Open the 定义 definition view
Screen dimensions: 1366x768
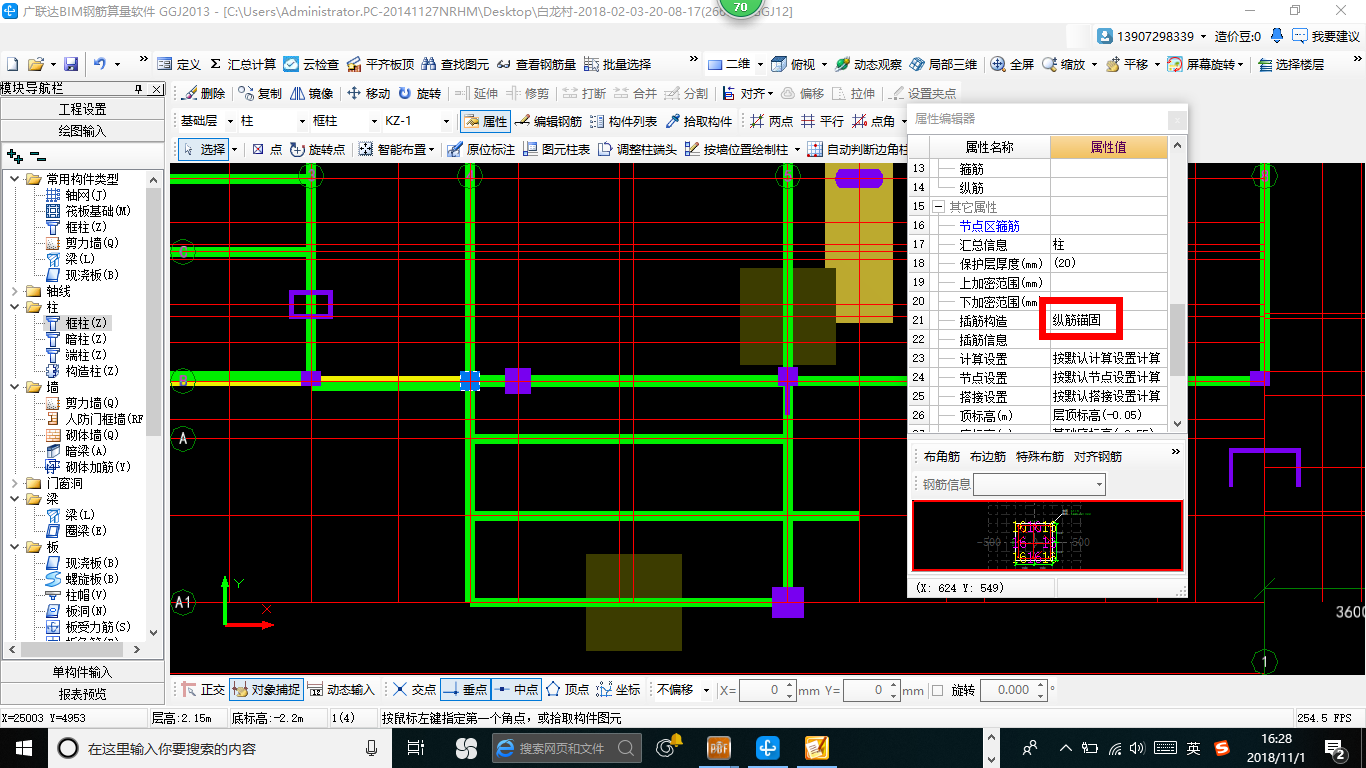(x=179, y=64)
